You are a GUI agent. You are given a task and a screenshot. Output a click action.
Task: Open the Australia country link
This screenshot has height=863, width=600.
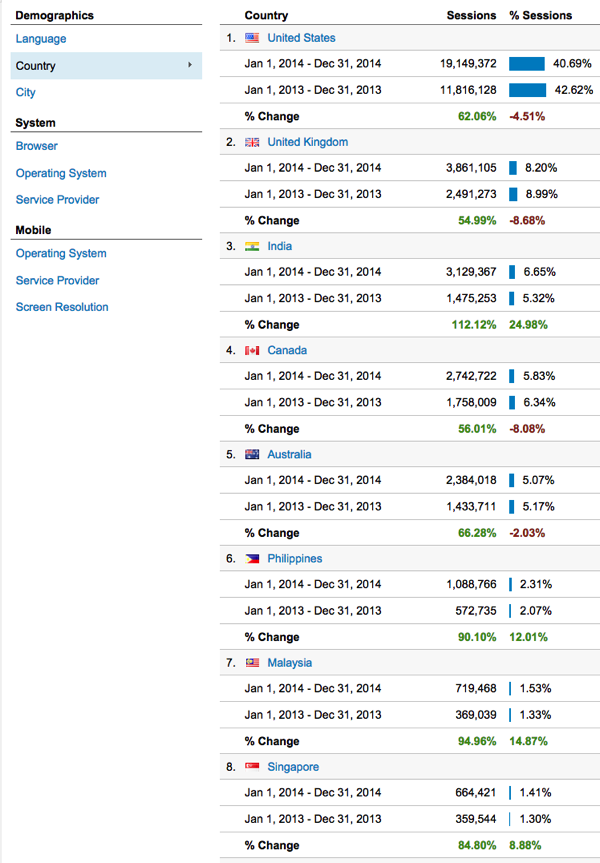(x=289, y=454)
